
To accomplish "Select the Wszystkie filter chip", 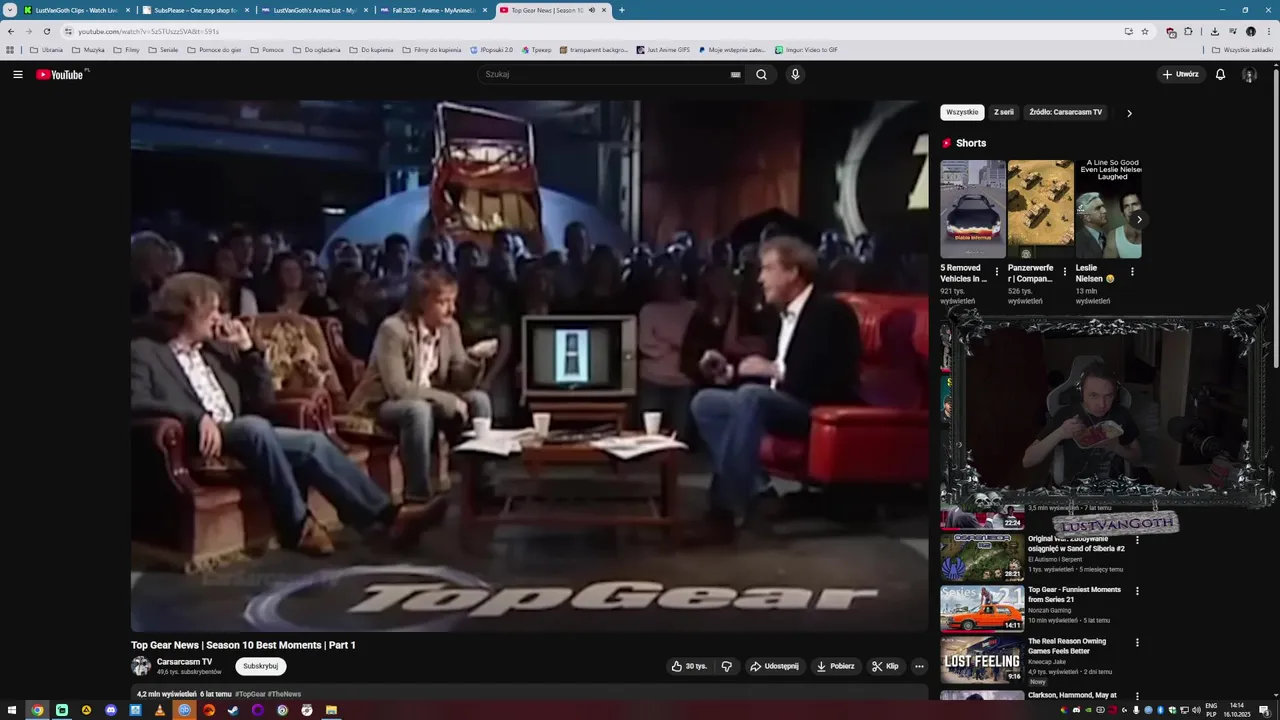I will [x=962, y=112].
